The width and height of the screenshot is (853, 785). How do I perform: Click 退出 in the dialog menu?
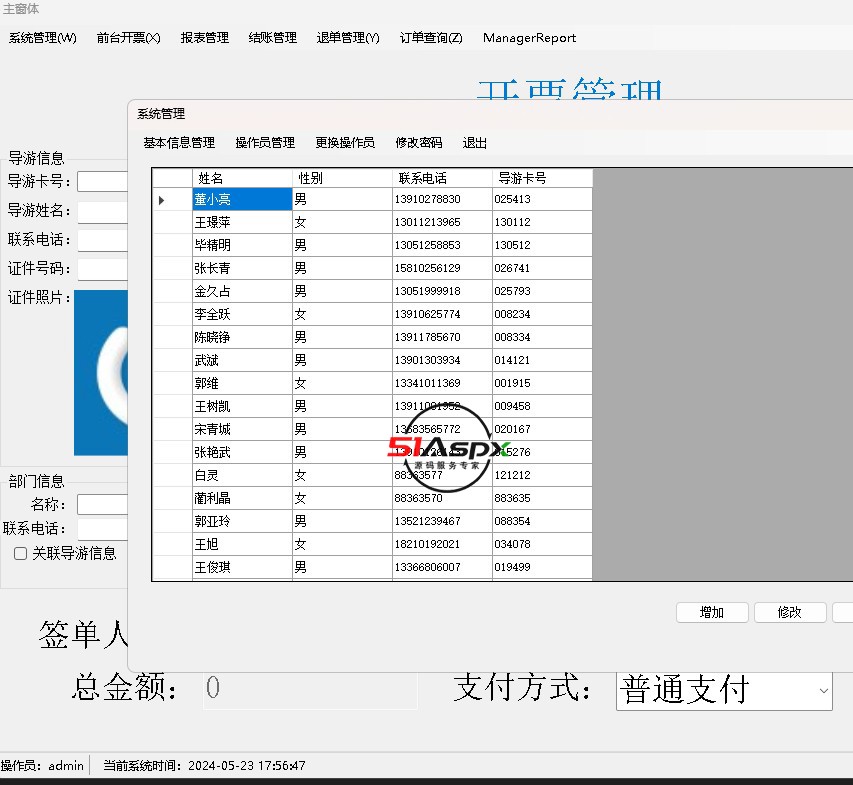click(x=475, y=143)
